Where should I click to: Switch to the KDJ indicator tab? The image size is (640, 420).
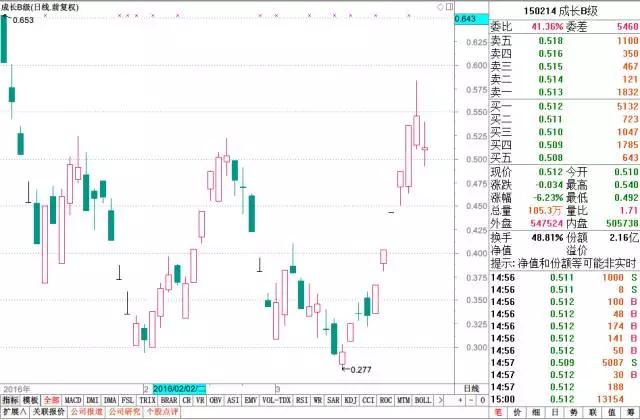[x=350, y=399]
